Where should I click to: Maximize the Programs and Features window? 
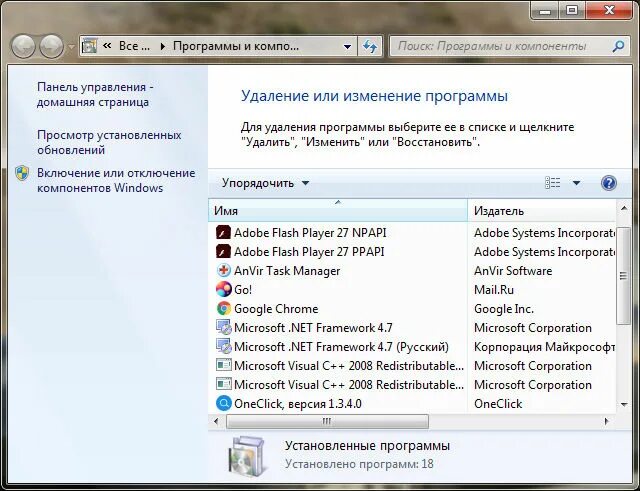point(572,10)
